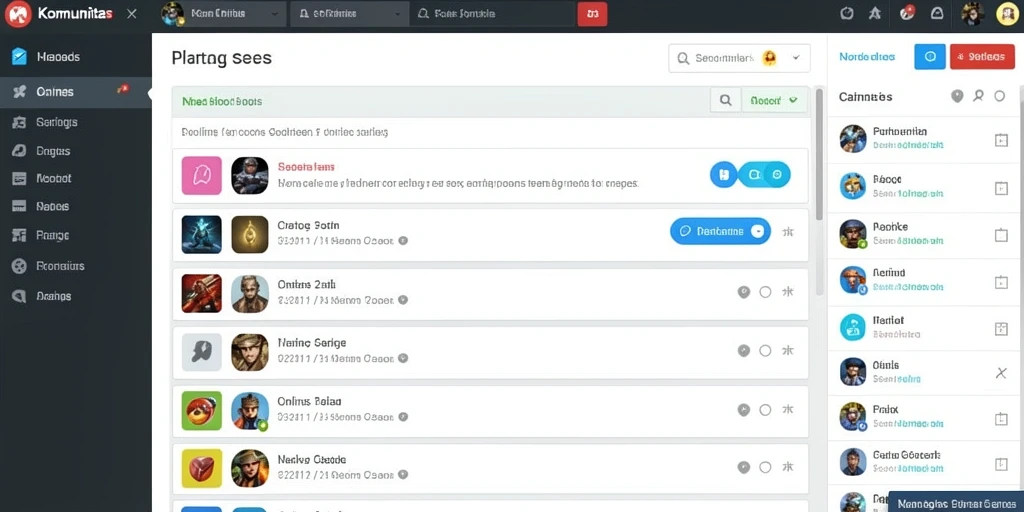Select the empty radio circle in Onlins 2ath row
The image size is (1024, 512).
[x=765, y=292]
